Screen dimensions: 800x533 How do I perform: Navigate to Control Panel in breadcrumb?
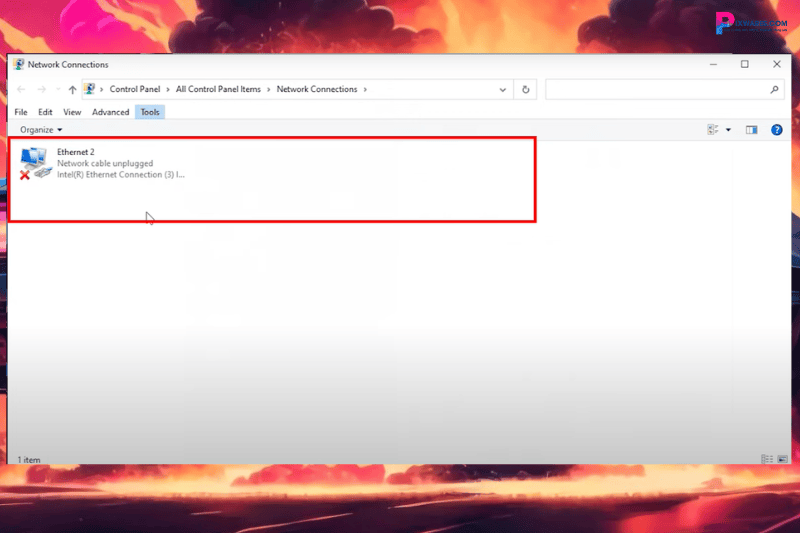pos(135,89)
